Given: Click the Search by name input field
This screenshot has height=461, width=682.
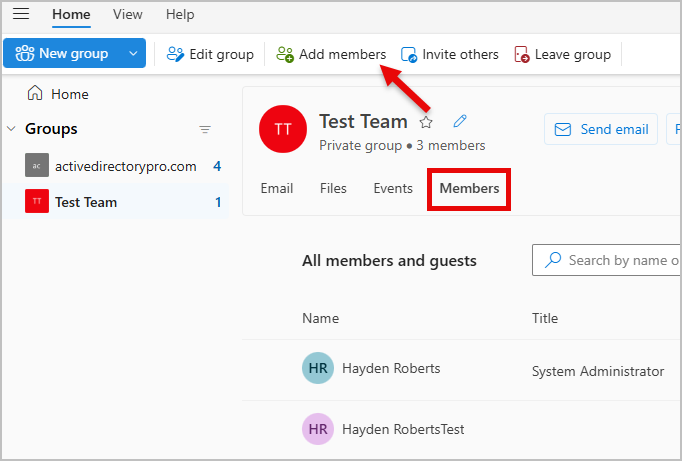Looking at the screenshot, I should point(607,260).
